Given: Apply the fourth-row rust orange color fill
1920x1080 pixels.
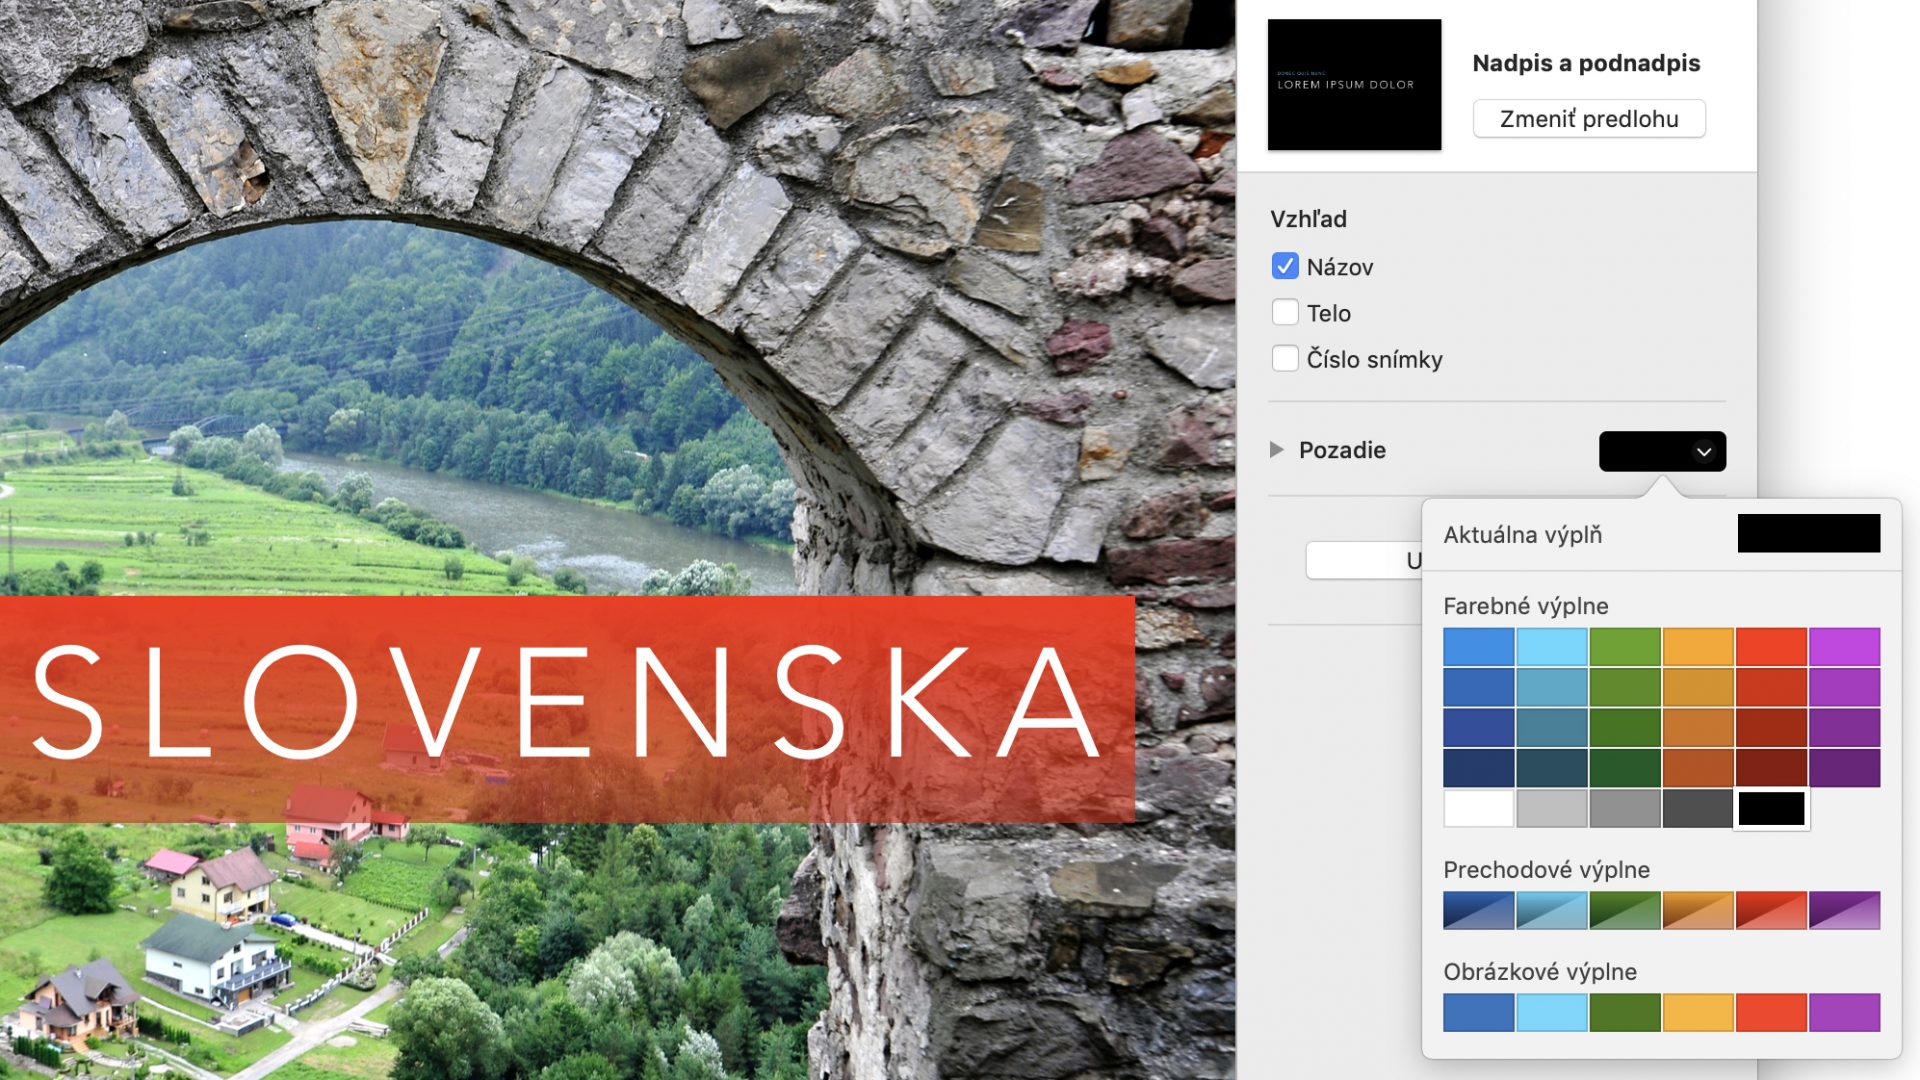Looking at the screenshot, I should (x=1698, y=768).
